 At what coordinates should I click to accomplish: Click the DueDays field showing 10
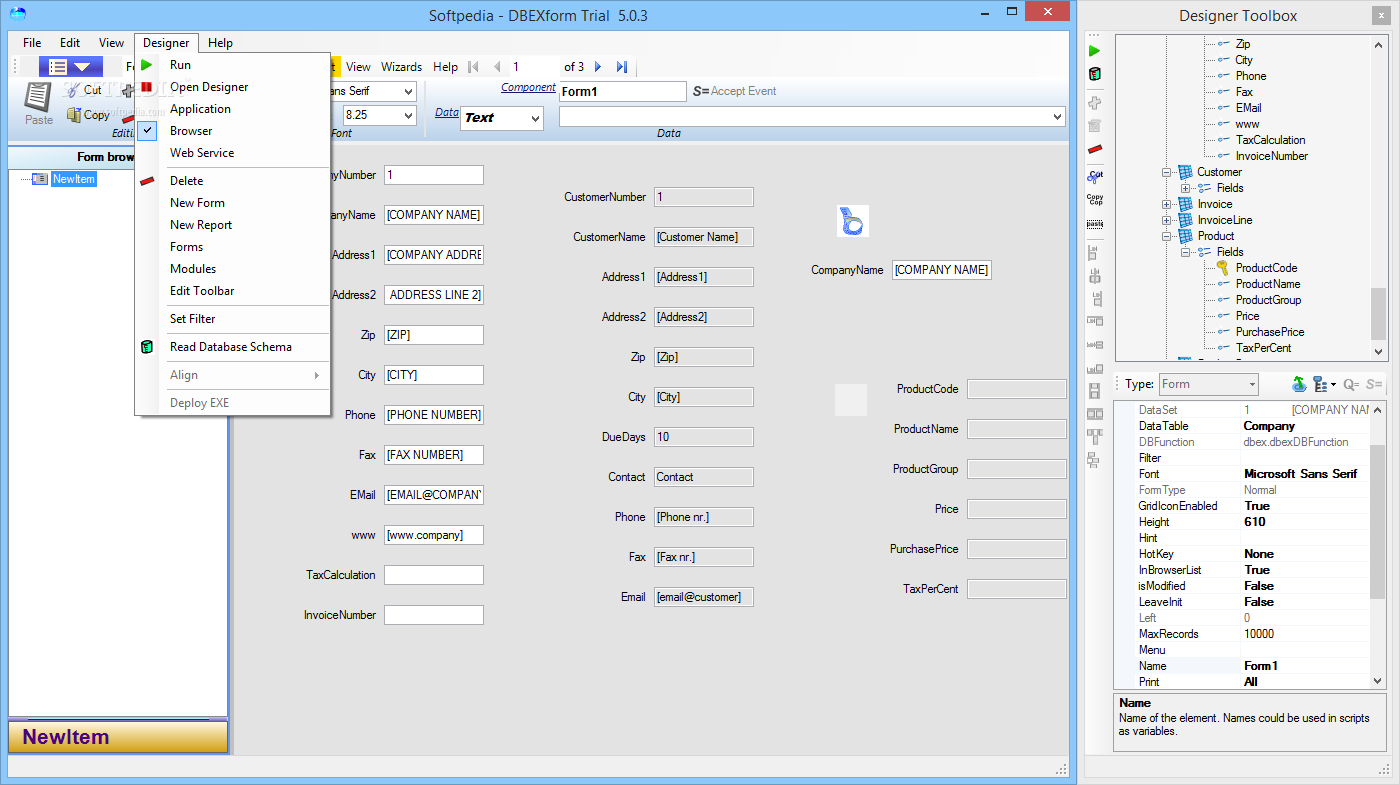point(704,437)
